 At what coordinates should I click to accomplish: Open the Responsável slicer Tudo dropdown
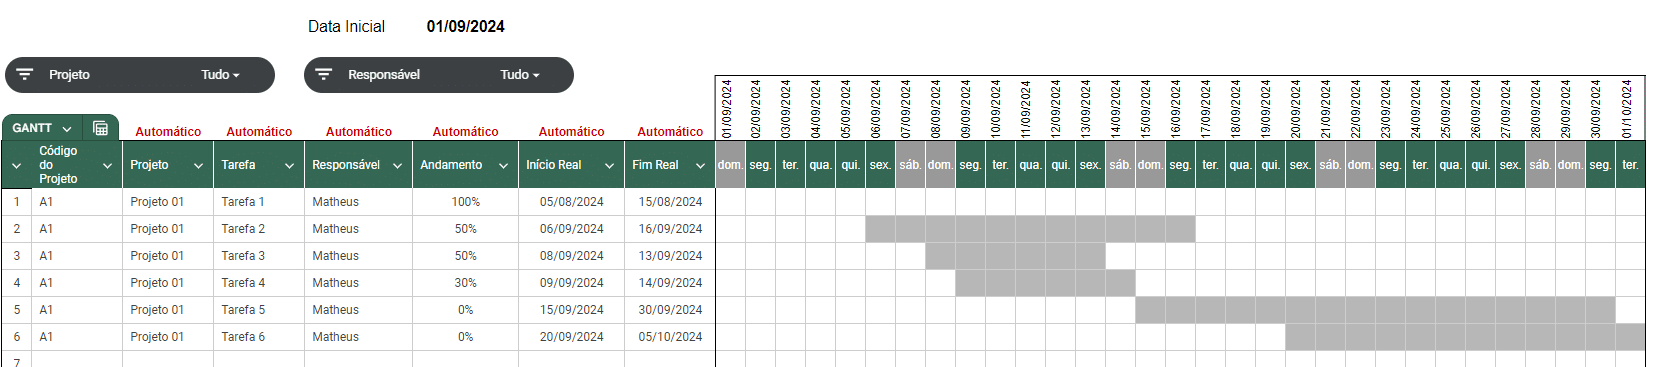[x=520, y=75]
